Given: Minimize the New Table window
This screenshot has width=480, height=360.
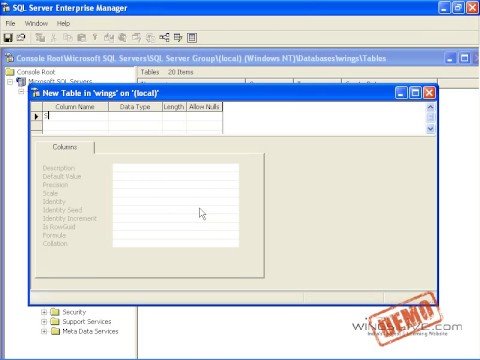Looking at the screenshot, I should click(401, 93).
